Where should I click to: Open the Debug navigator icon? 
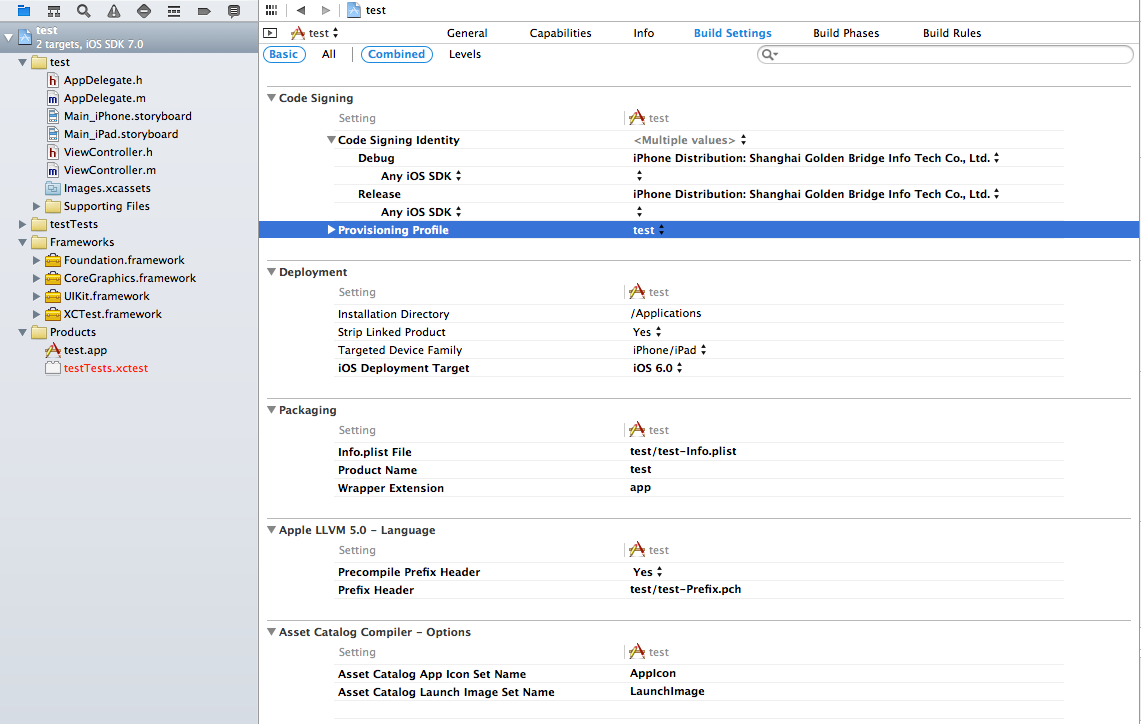[x=174, y=11]
